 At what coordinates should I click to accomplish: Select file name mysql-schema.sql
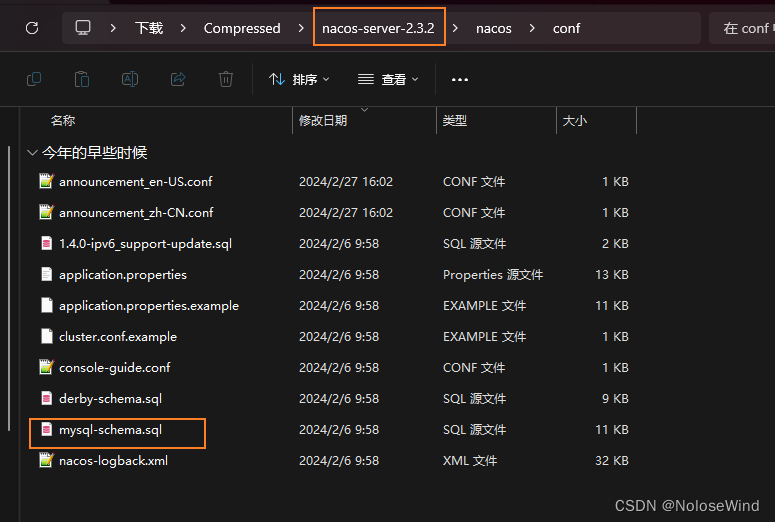[x=110, y=430]
